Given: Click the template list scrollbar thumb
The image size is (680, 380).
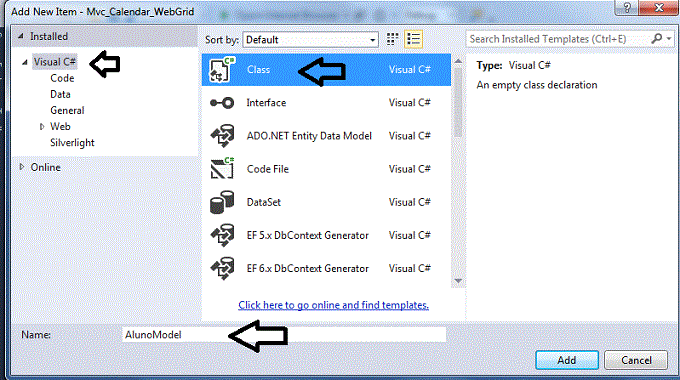Looking at the screenshot, I should pos(458,102).
